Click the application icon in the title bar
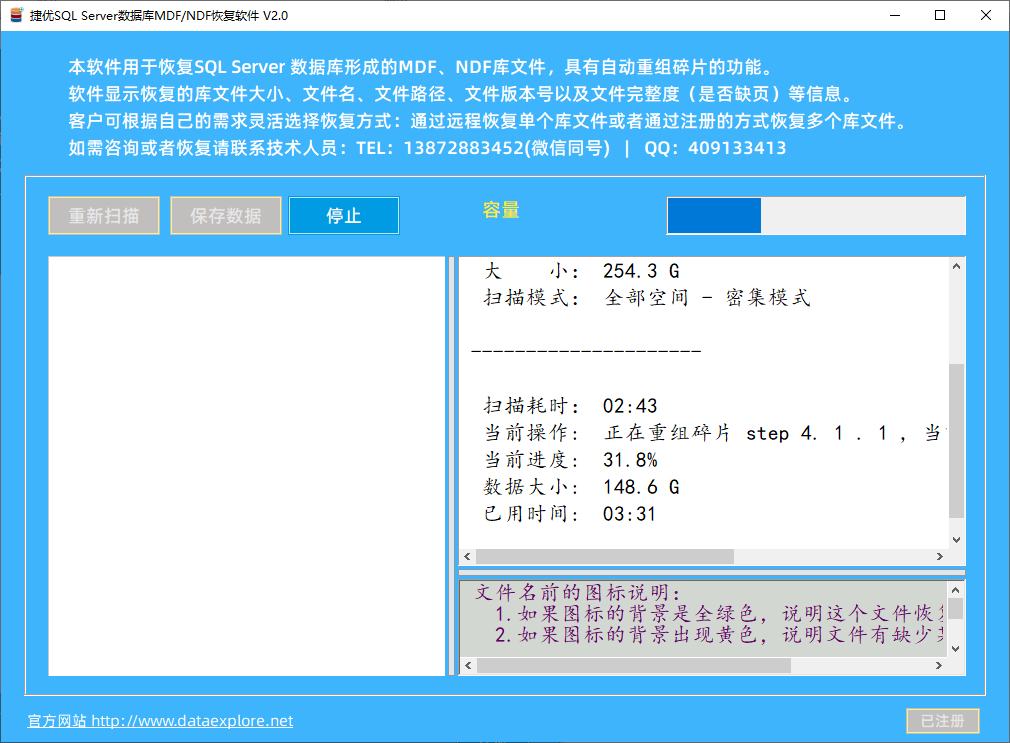Viewport: 1010px width, 743px height. (16, 15)
